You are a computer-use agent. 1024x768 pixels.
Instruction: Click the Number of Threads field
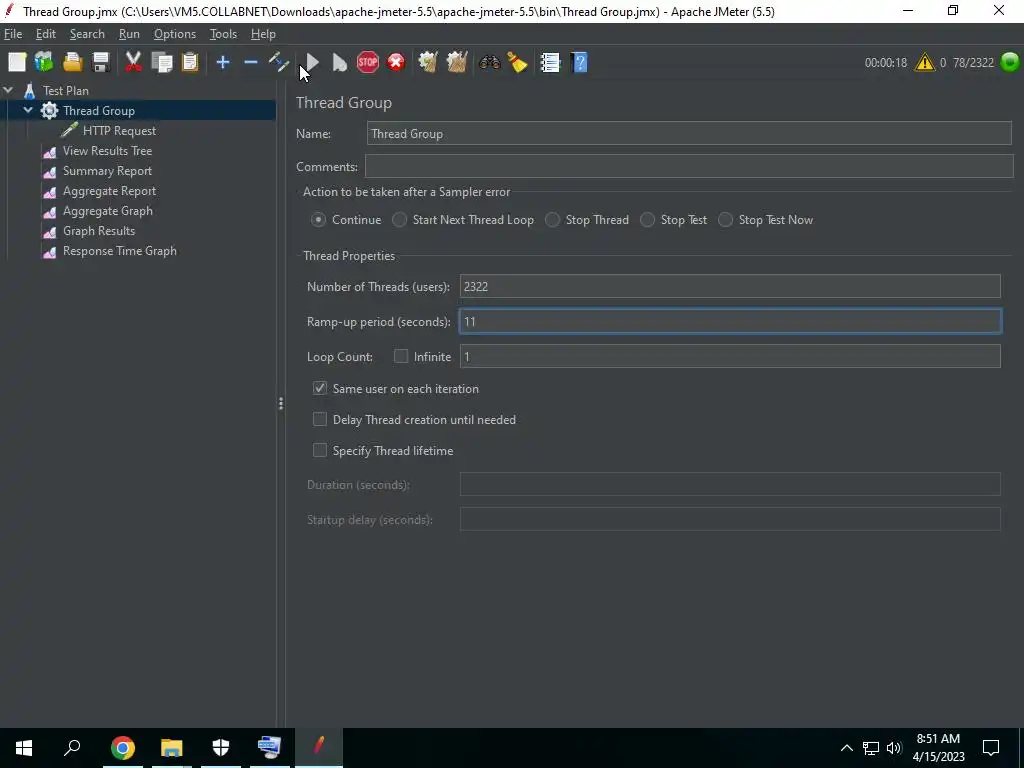click(730, 286)
